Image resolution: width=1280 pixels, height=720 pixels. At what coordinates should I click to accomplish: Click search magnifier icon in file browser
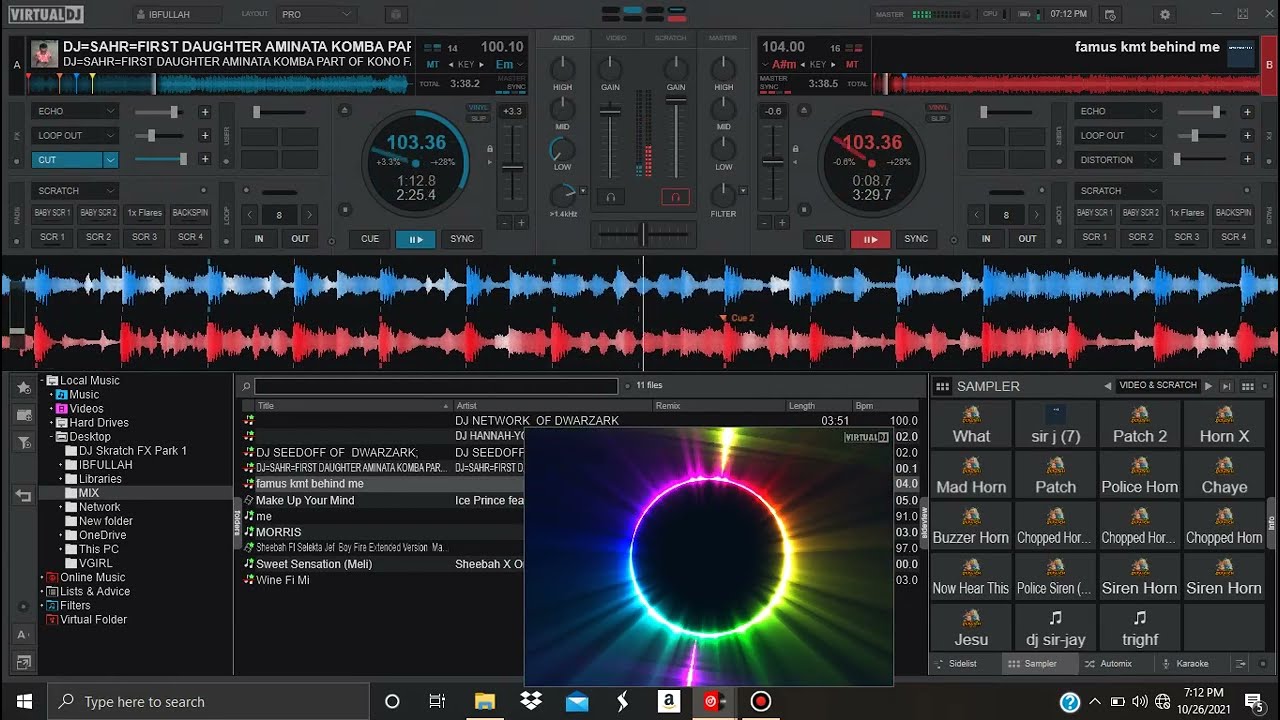246,386
